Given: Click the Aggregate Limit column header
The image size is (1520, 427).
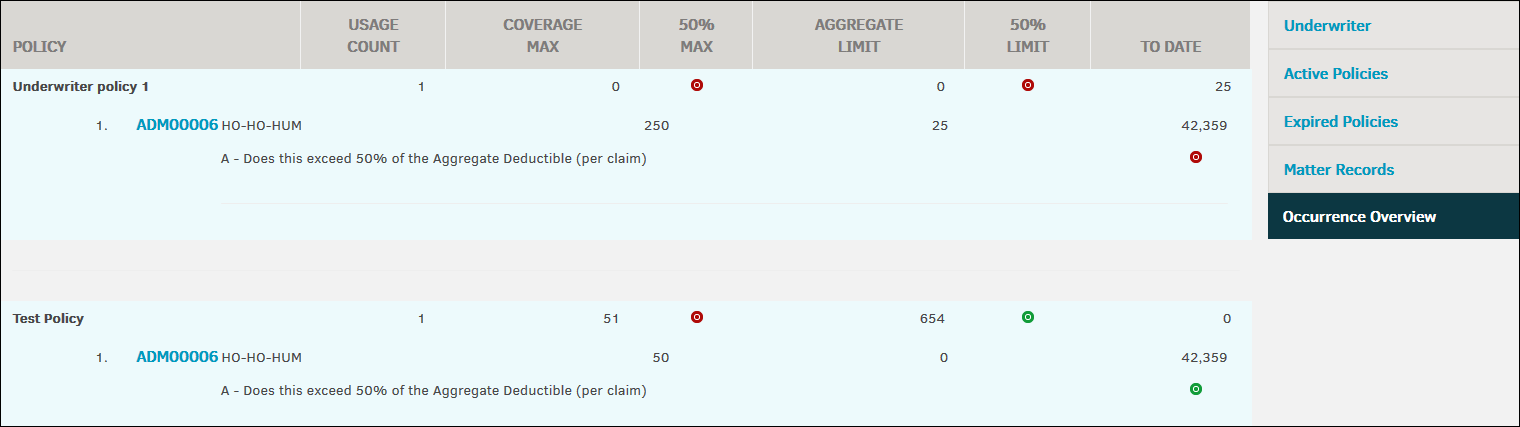Looking at the screenshot, I should tap(858, 35).
